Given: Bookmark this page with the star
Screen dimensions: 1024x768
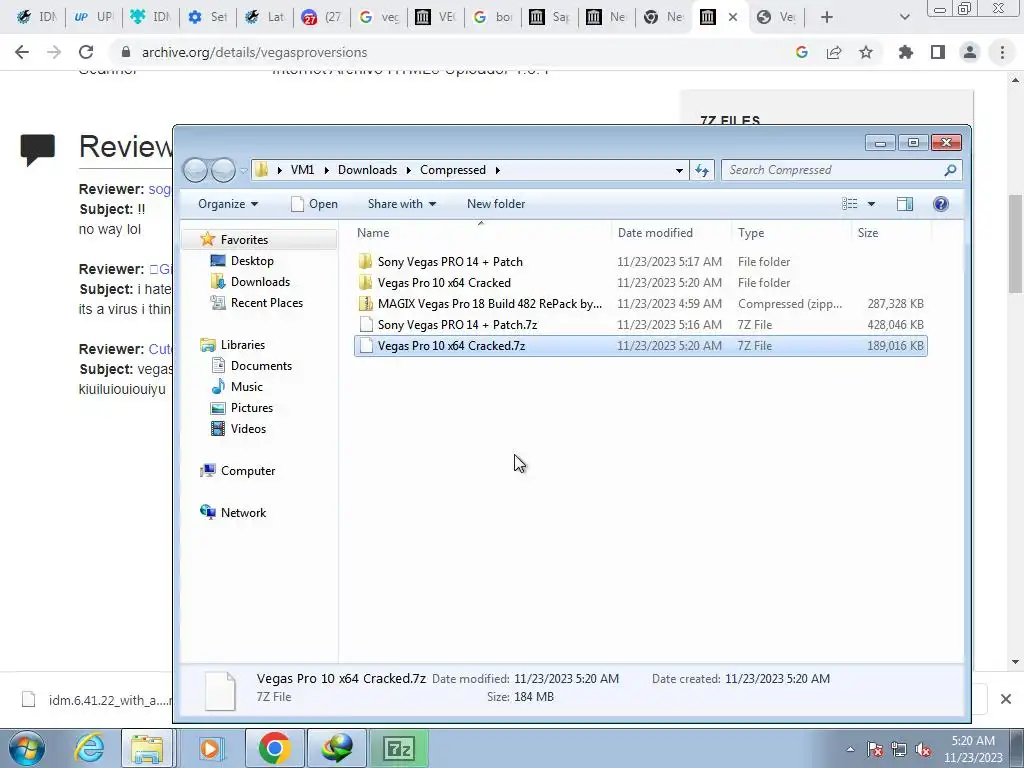Looking at the screenshot, I should pyautogui.click(x=866, y=52).
